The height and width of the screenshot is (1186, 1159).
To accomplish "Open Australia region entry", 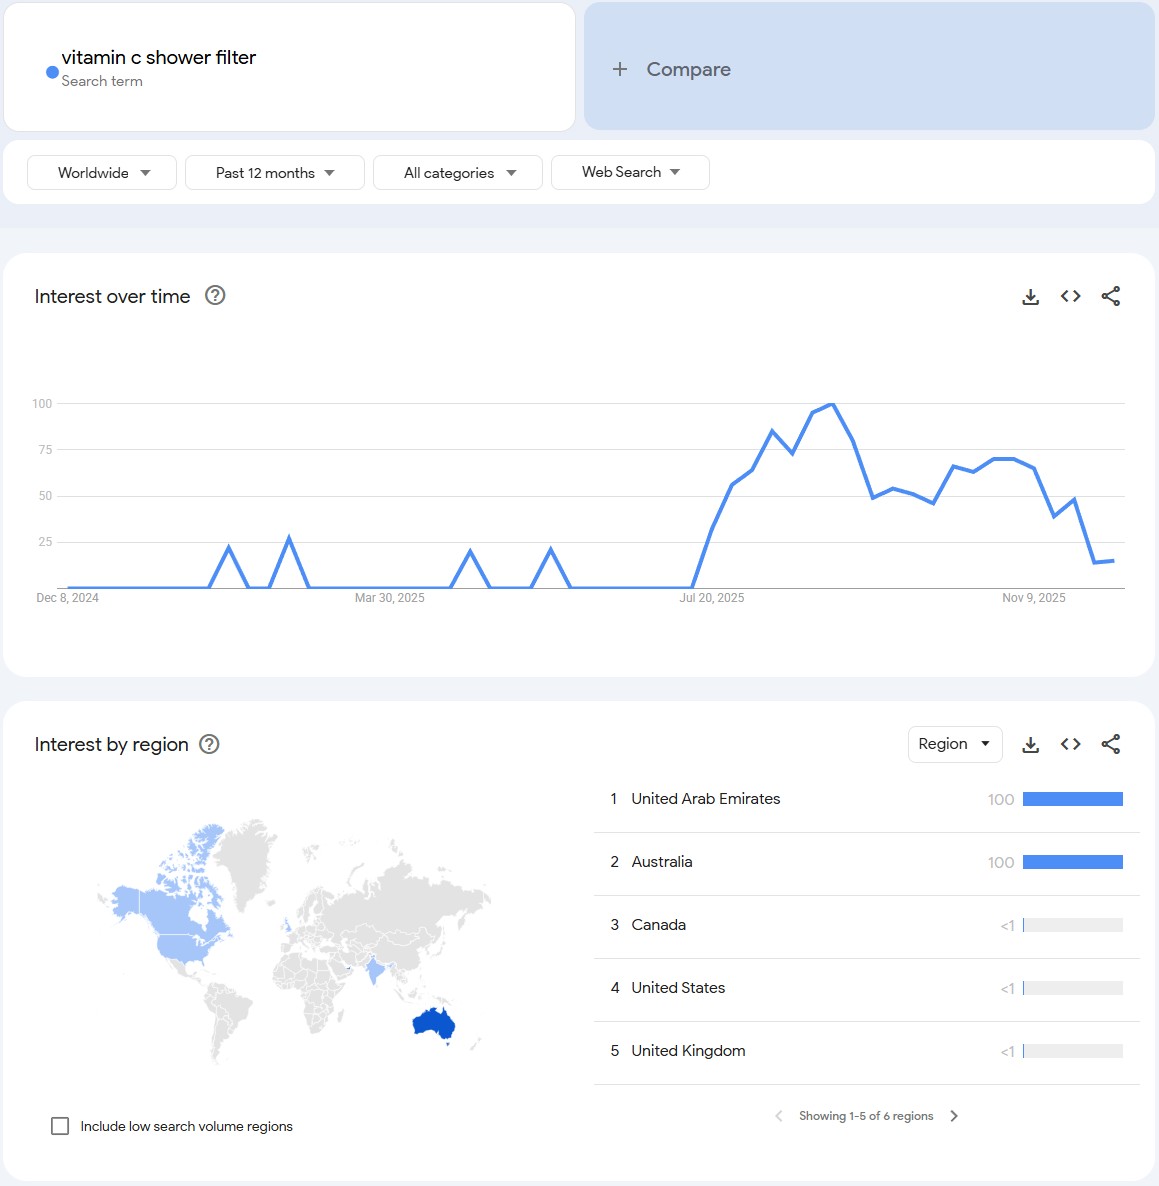I will [x=662, y=862].
